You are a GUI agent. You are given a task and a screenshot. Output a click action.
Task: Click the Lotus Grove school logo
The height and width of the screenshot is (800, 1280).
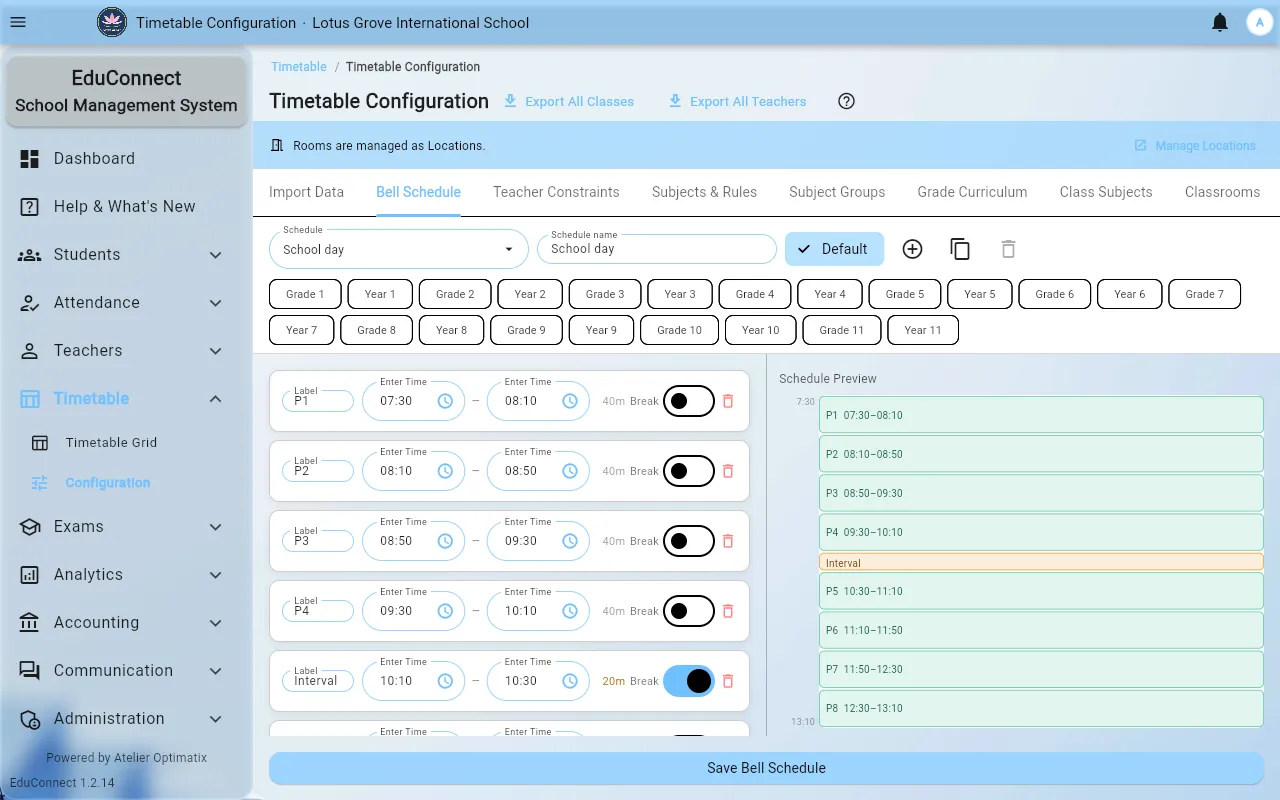(112, 22)
